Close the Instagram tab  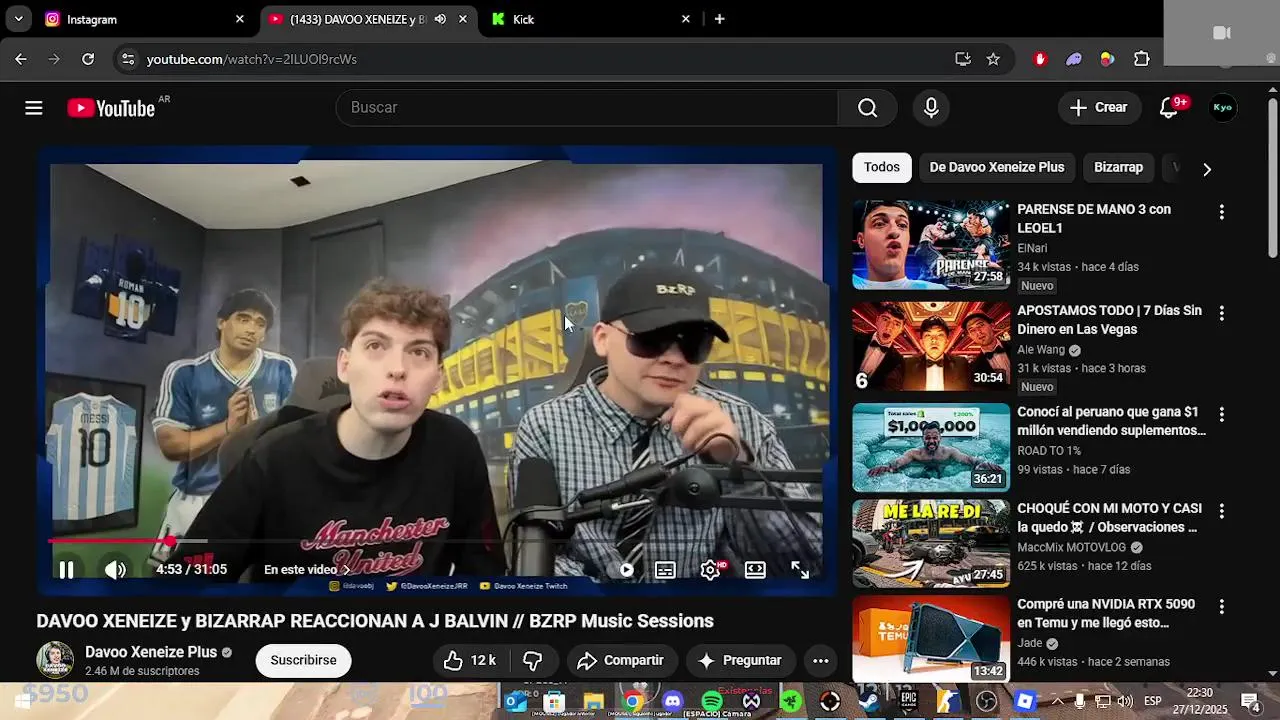[x=239, y=19]
